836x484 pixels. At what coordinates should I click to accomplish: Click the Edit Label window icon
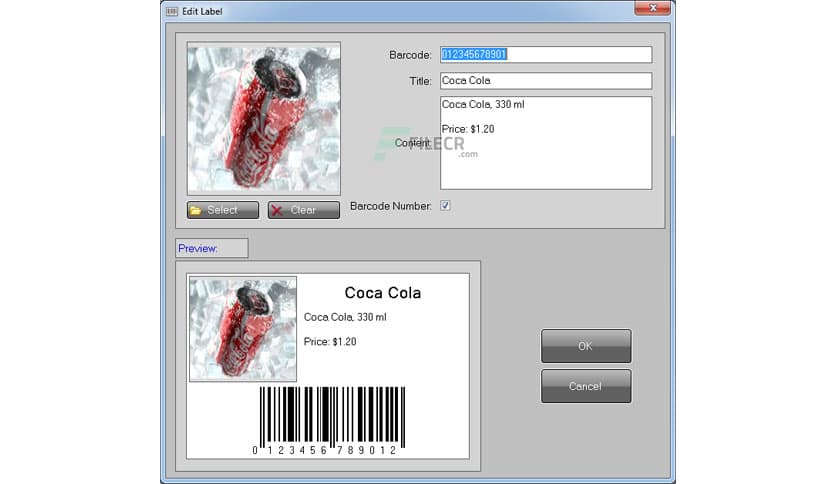click(170, 10)
